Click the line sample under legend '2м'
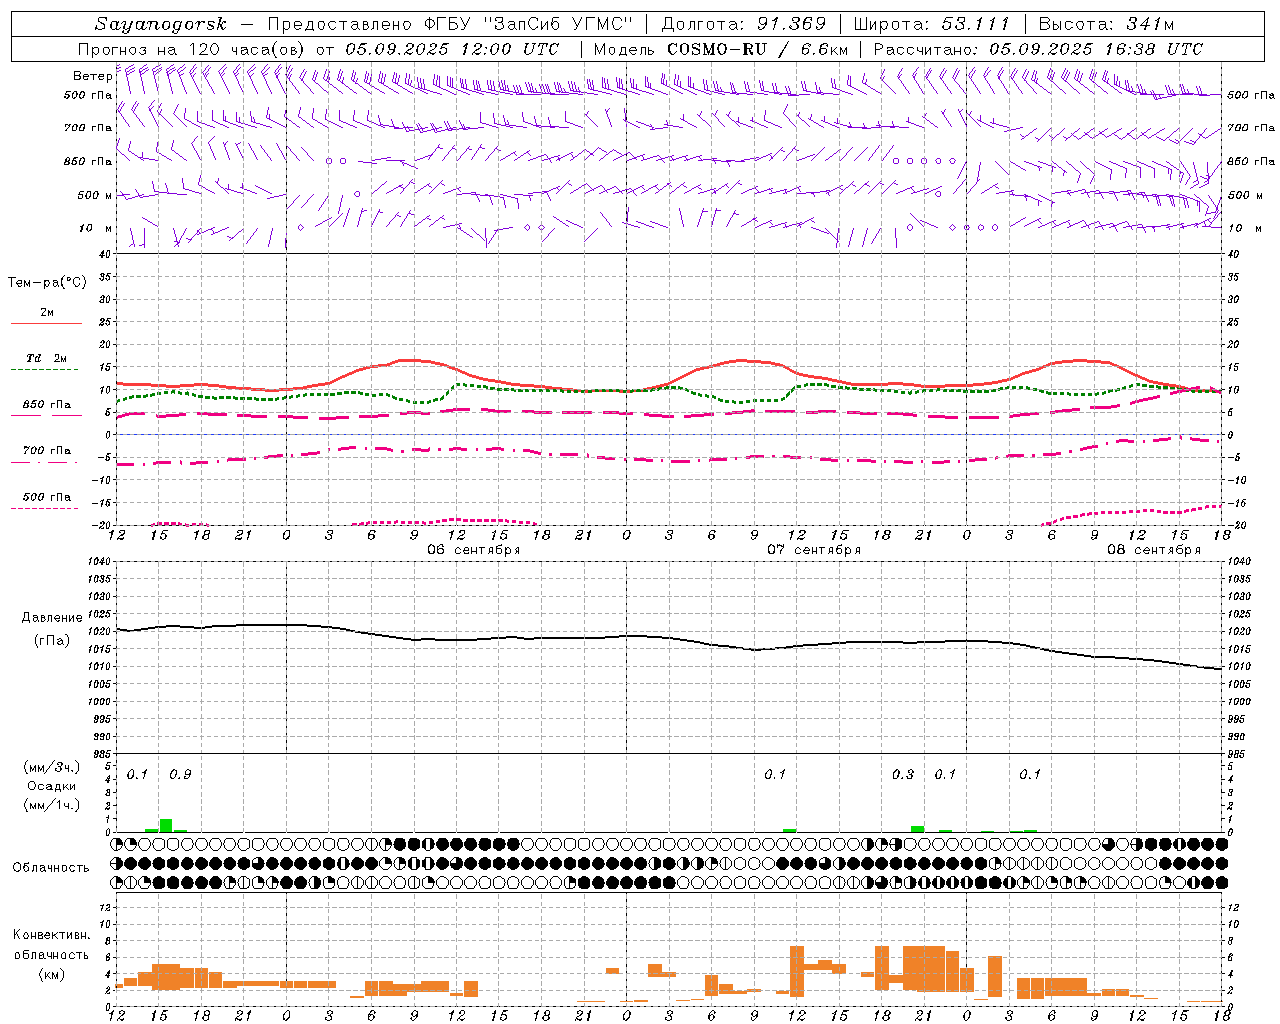1280x1024 pixels. tap(46, 324)
